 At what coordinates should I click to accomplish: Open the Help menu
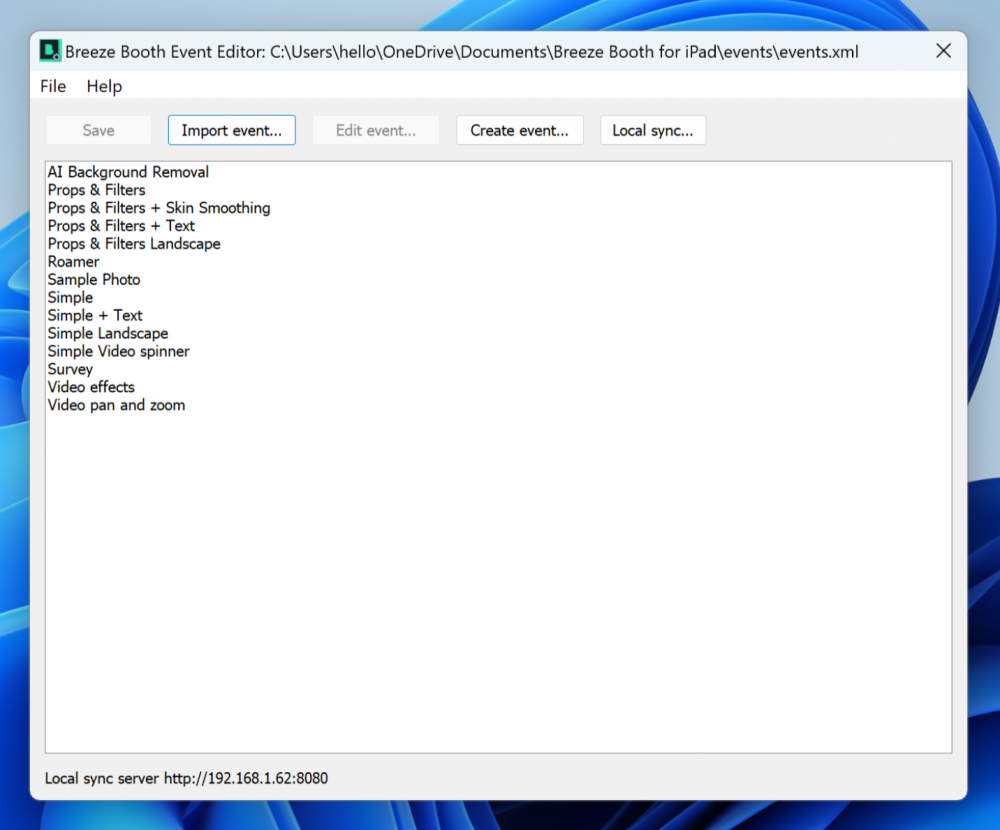point(104,86)
